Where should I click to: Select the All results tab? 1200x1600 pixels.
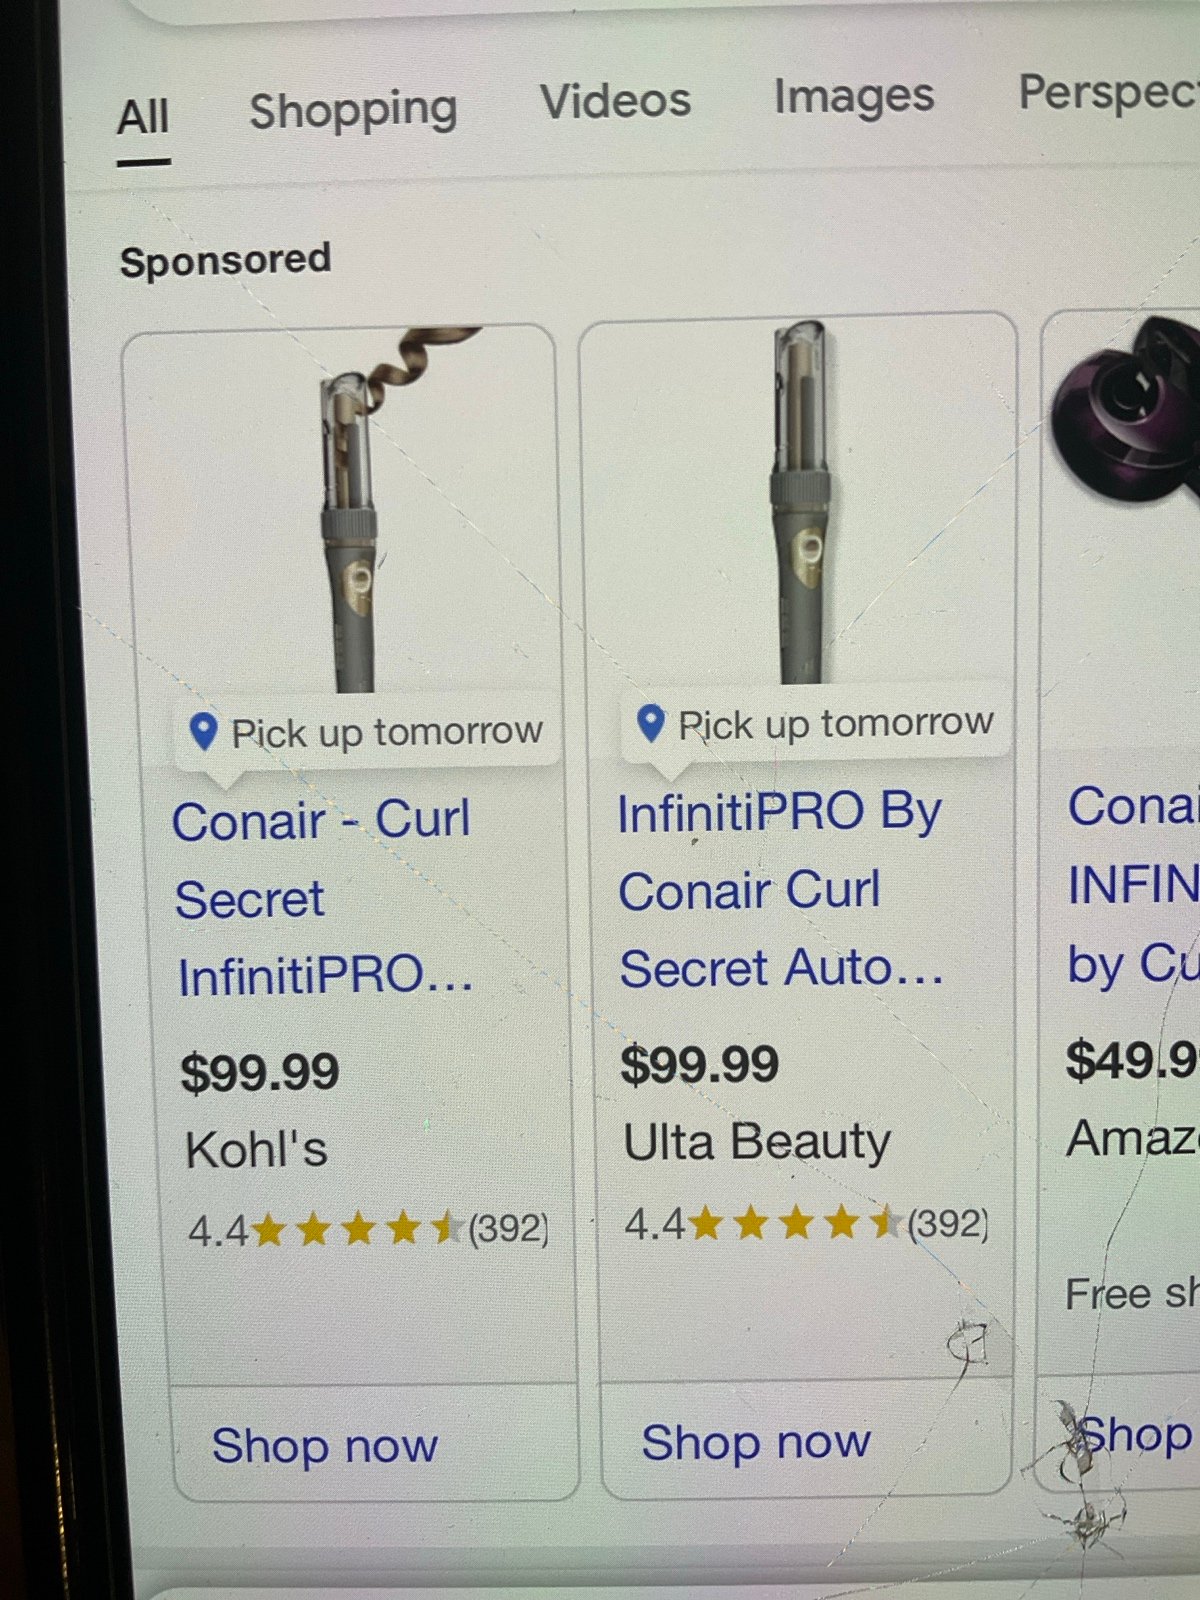pos(144,118)
